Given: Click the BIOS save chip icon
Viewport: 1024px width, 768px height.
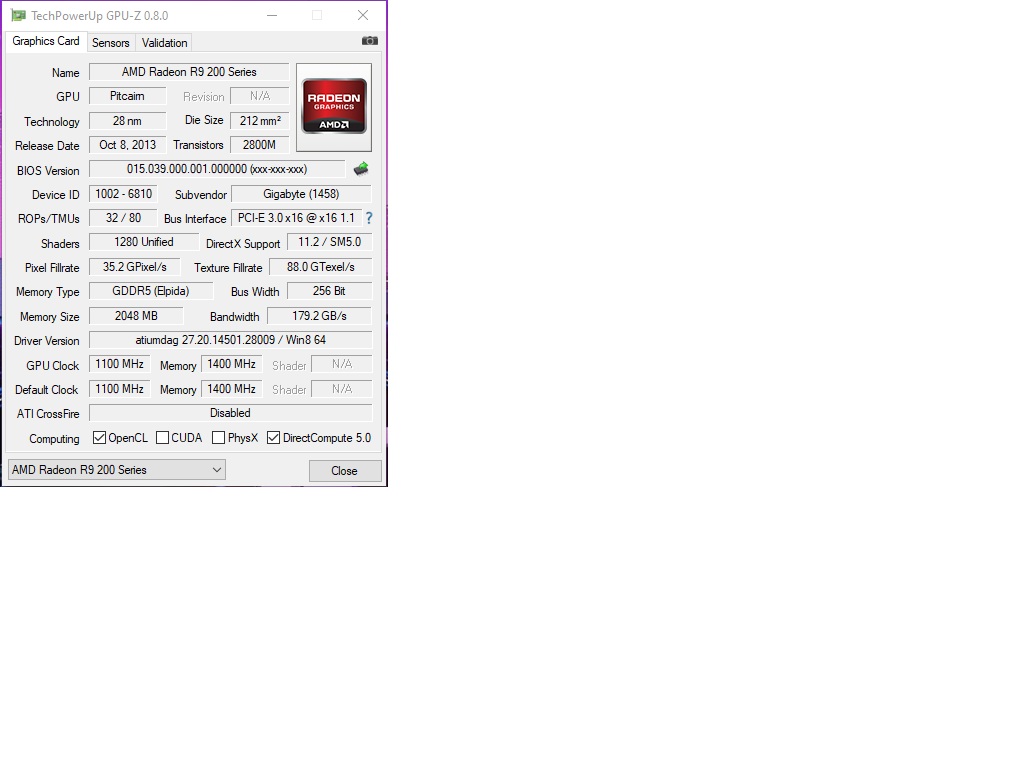Looking at the screenshot, I should click(361, 169).
